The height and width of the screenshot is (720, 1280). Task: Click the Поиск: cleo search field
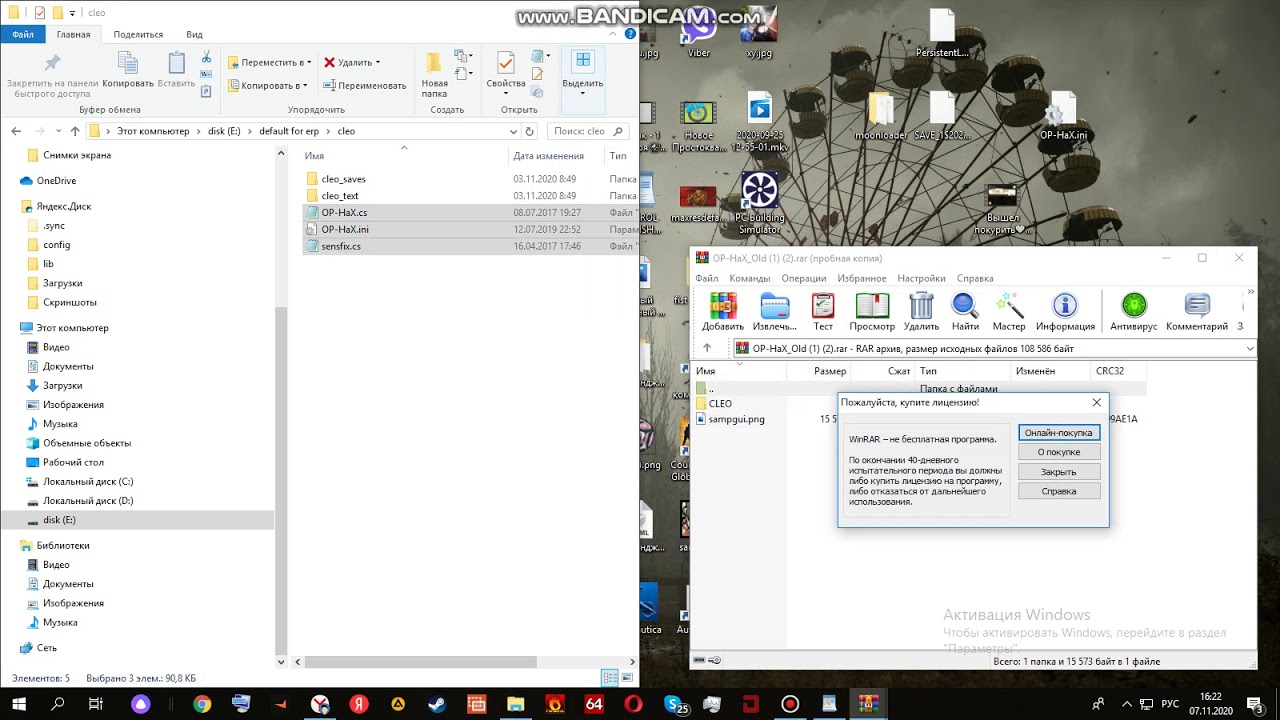[x=589, y=131]
